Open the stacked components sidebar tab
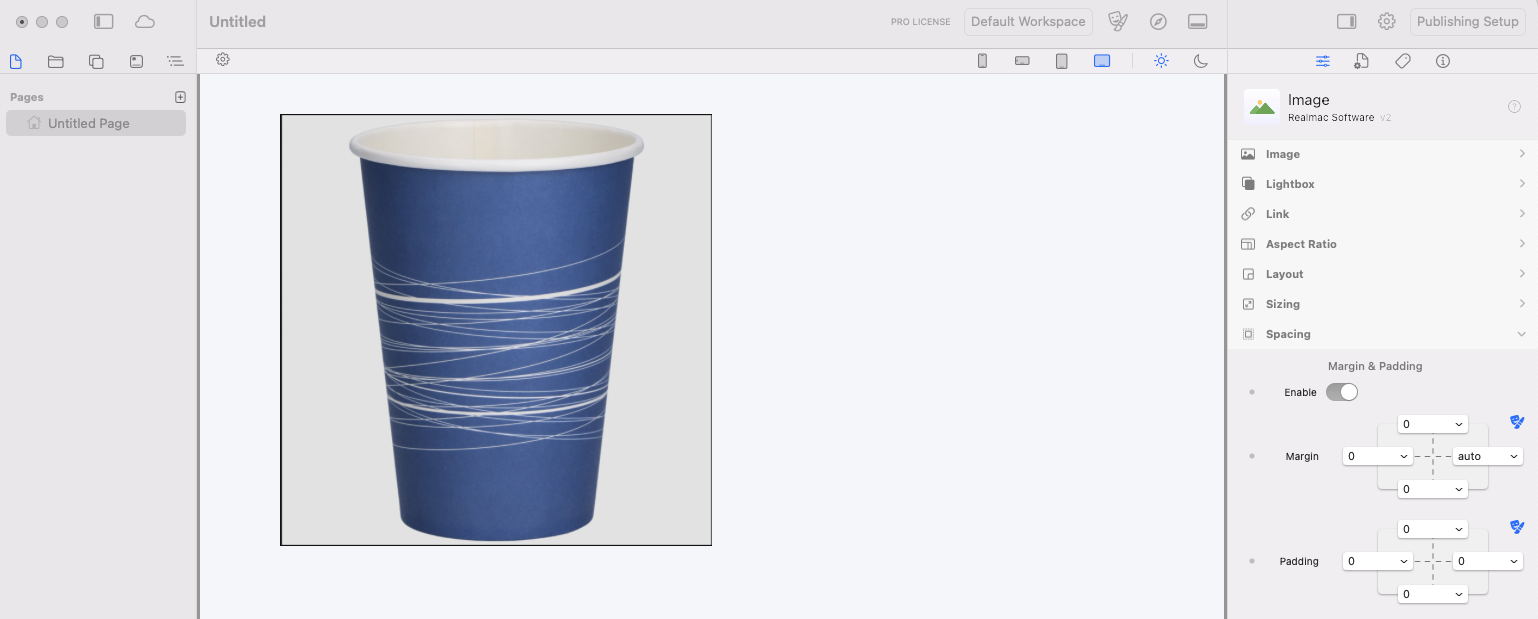1538x619 pixels. (96, 61)
